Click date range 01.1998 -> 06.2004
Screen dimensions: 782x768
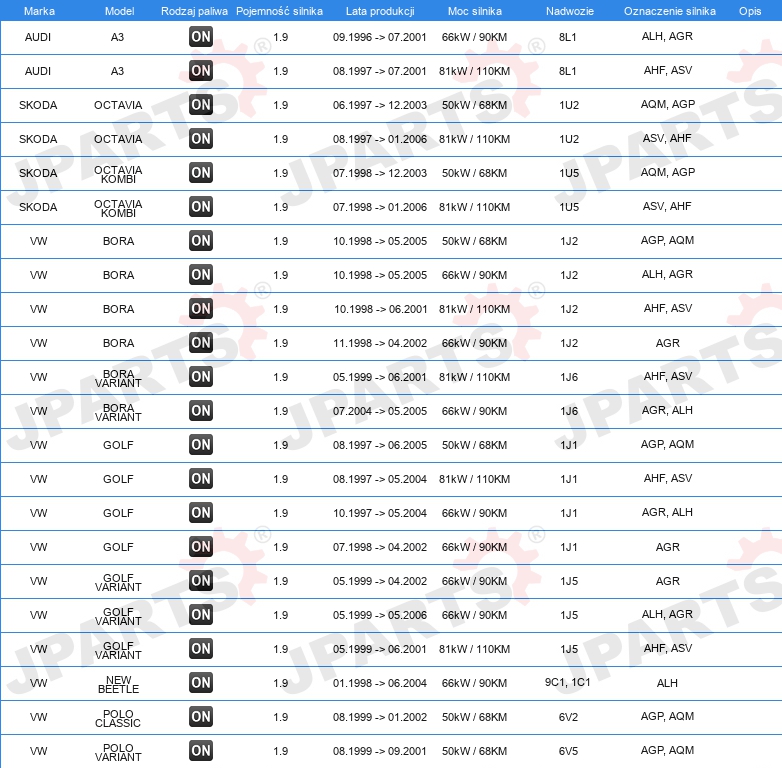click(380, 683)
